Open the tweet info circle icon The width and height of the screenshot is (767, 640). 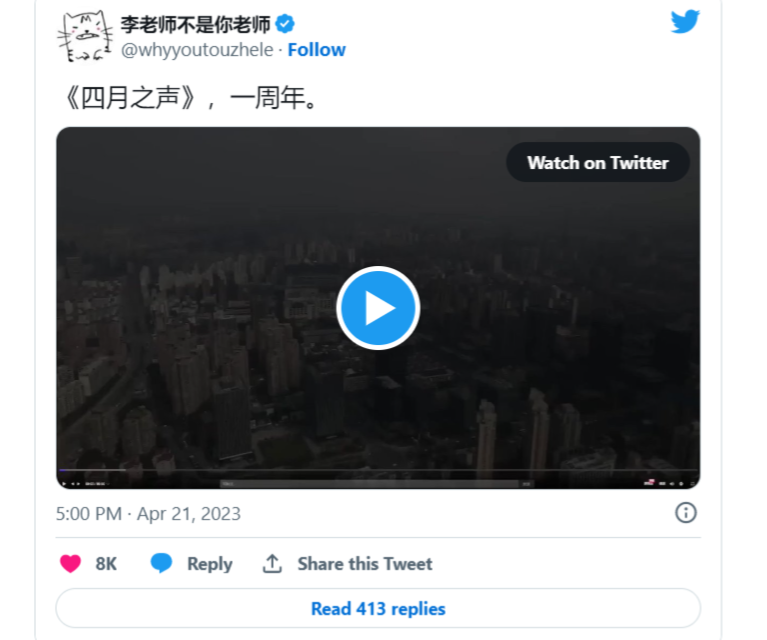coord(685,513)
